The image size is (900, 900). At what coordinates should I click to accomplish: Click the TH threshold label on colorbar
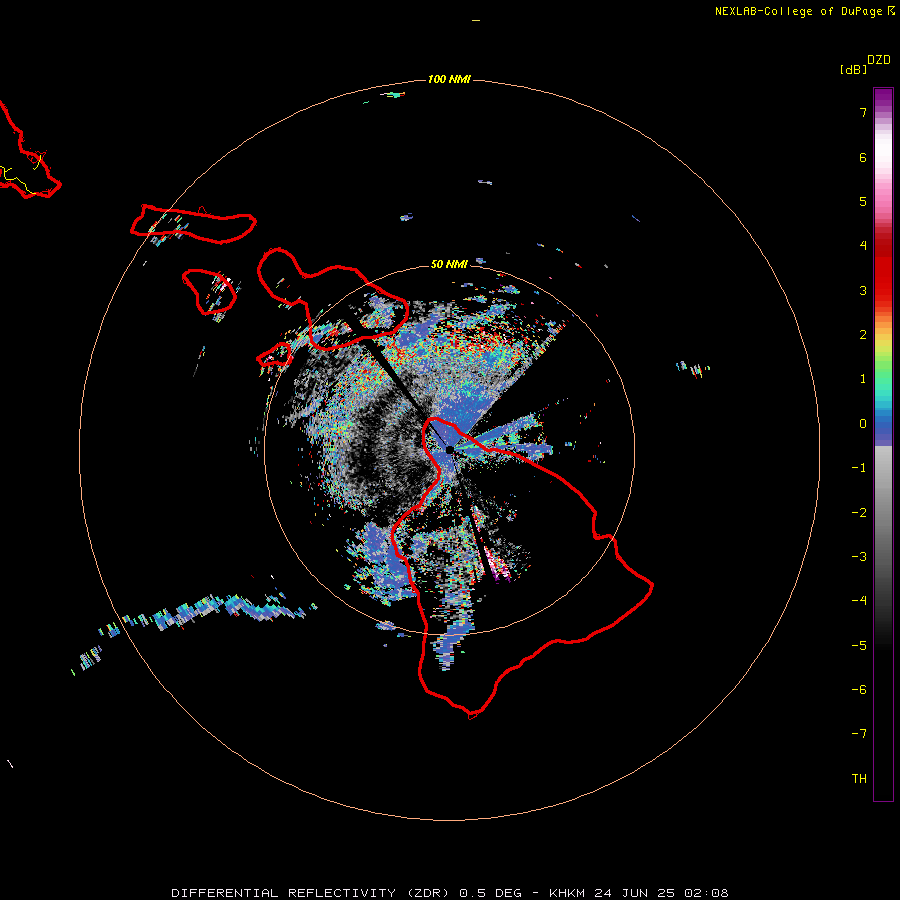click(x=859, y=779)
